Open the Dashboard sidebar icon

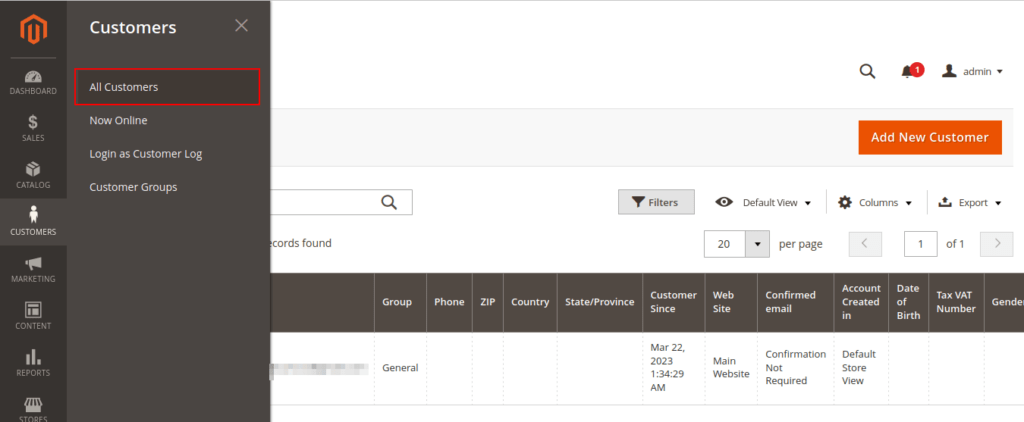pyautogui.click(x=33, y=82)
